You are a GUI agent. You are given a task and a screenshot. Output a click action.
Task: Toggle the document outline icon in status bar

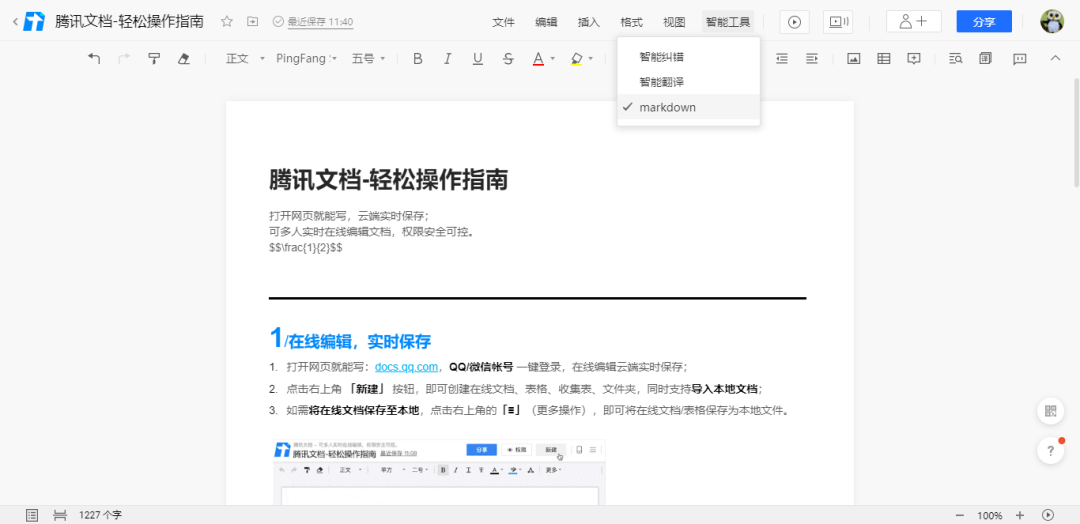pos(32,515)
